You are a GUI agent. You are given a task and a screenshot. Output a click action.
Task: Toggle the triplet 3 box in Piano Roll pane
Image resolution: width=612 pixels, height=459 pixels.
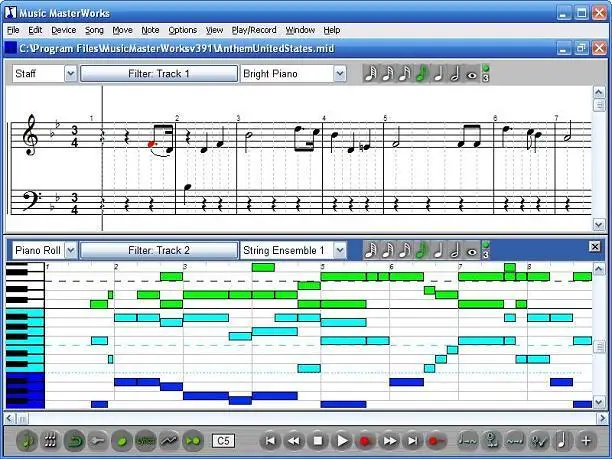(x=486, y=255)
